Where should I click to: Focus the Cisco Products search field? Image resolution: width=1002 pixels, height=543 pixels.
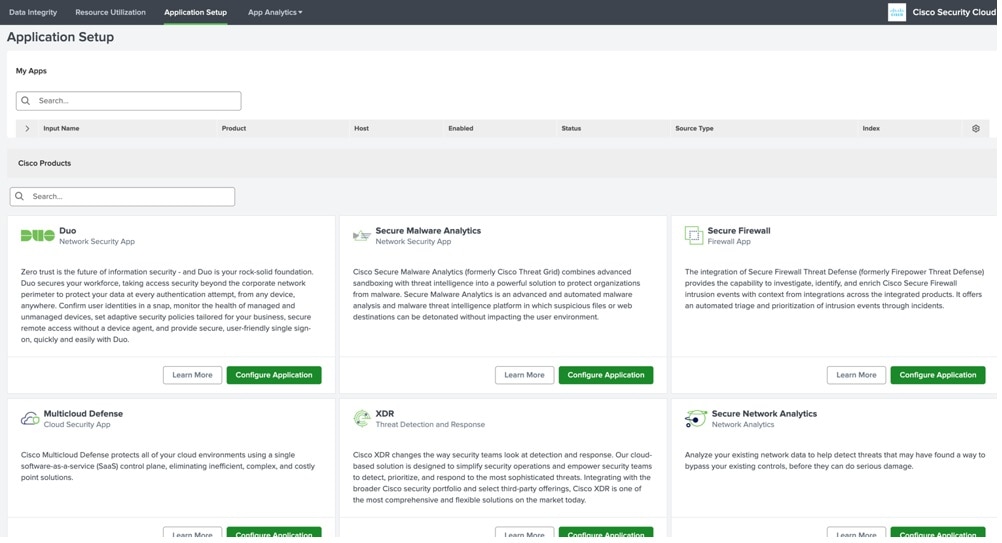[122, 196]
